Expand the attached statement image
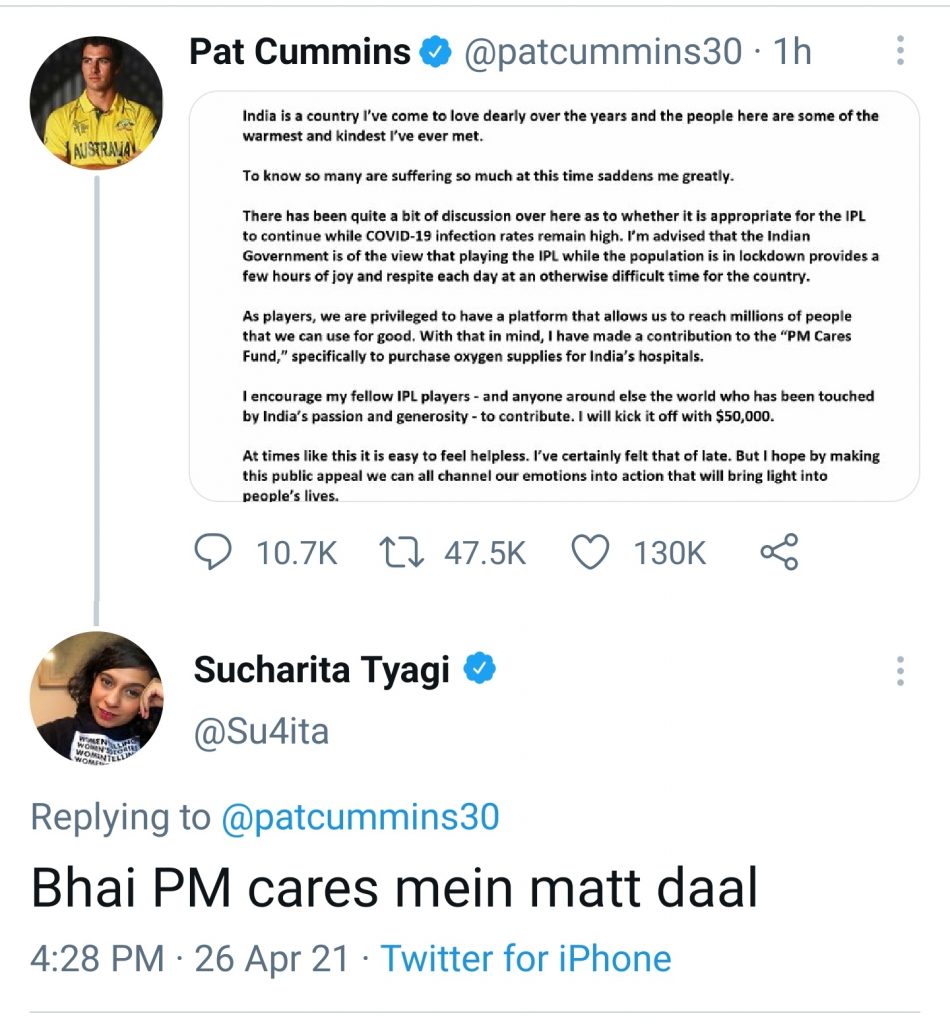Screen dimensions: 950x1024 [554, 296]
